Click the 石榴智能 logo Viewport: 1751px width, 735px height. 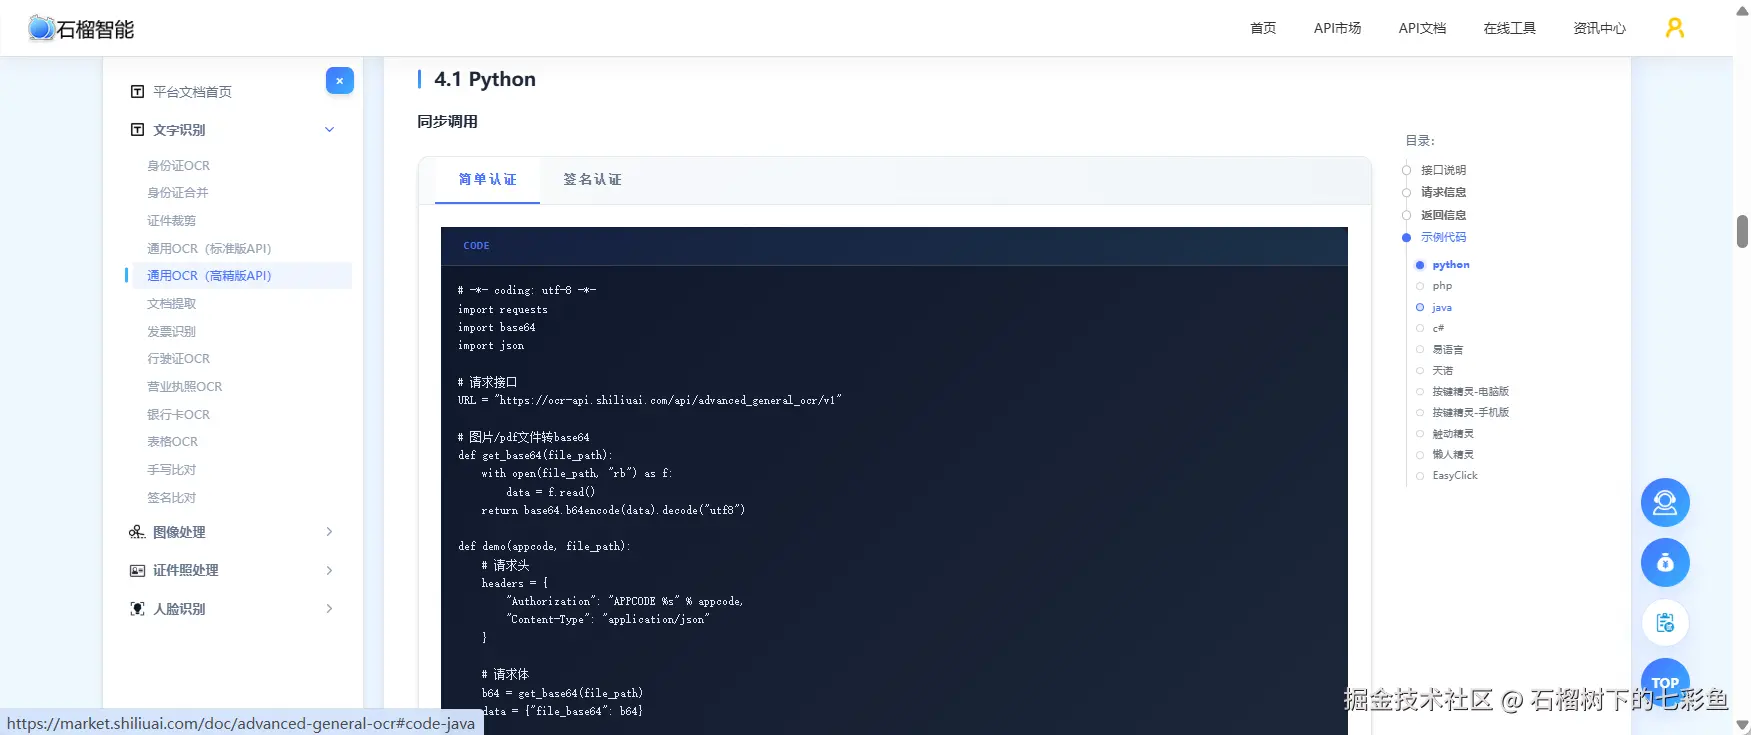pyautogui.click(x=81, y=29)
